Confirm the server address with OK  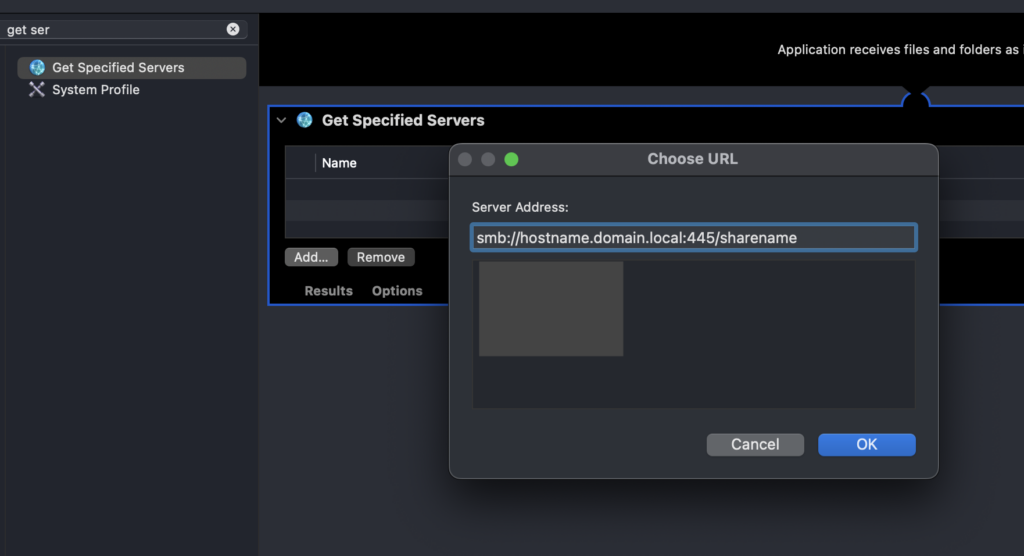tap(866, 444)
